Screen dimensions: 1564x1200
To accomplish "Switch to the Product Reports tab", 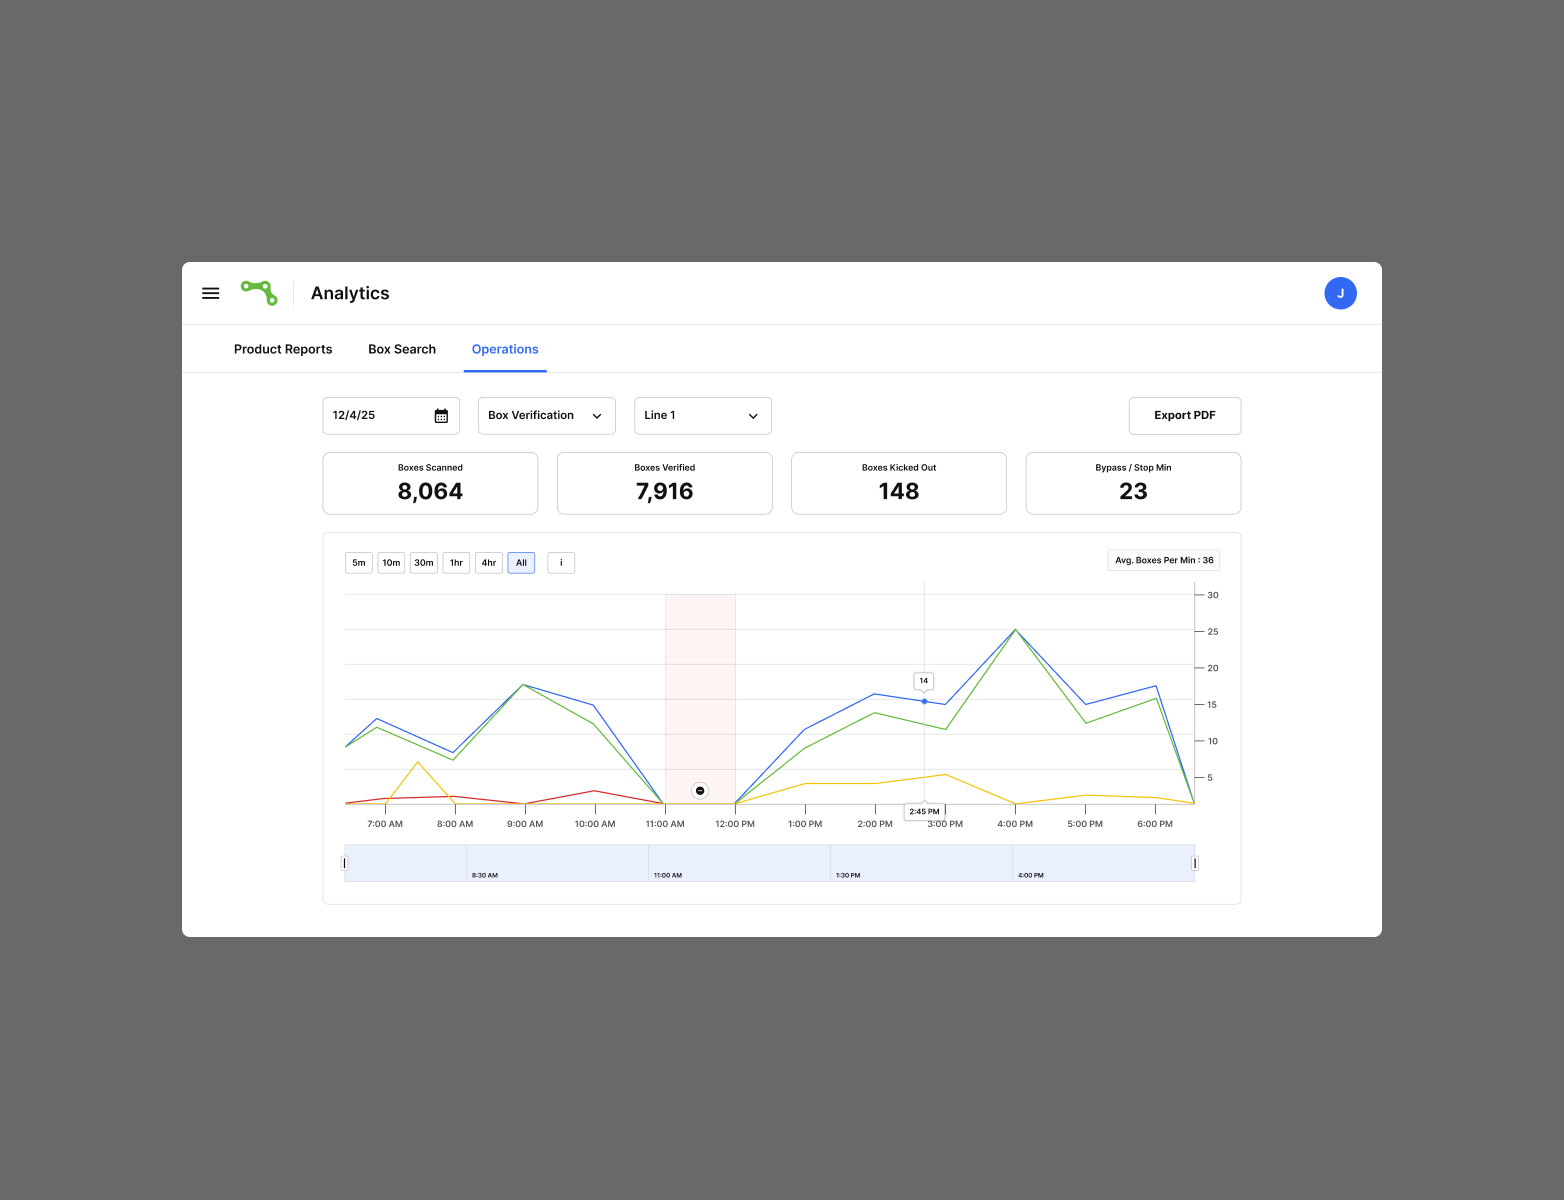I will click(x=283, y=349).
